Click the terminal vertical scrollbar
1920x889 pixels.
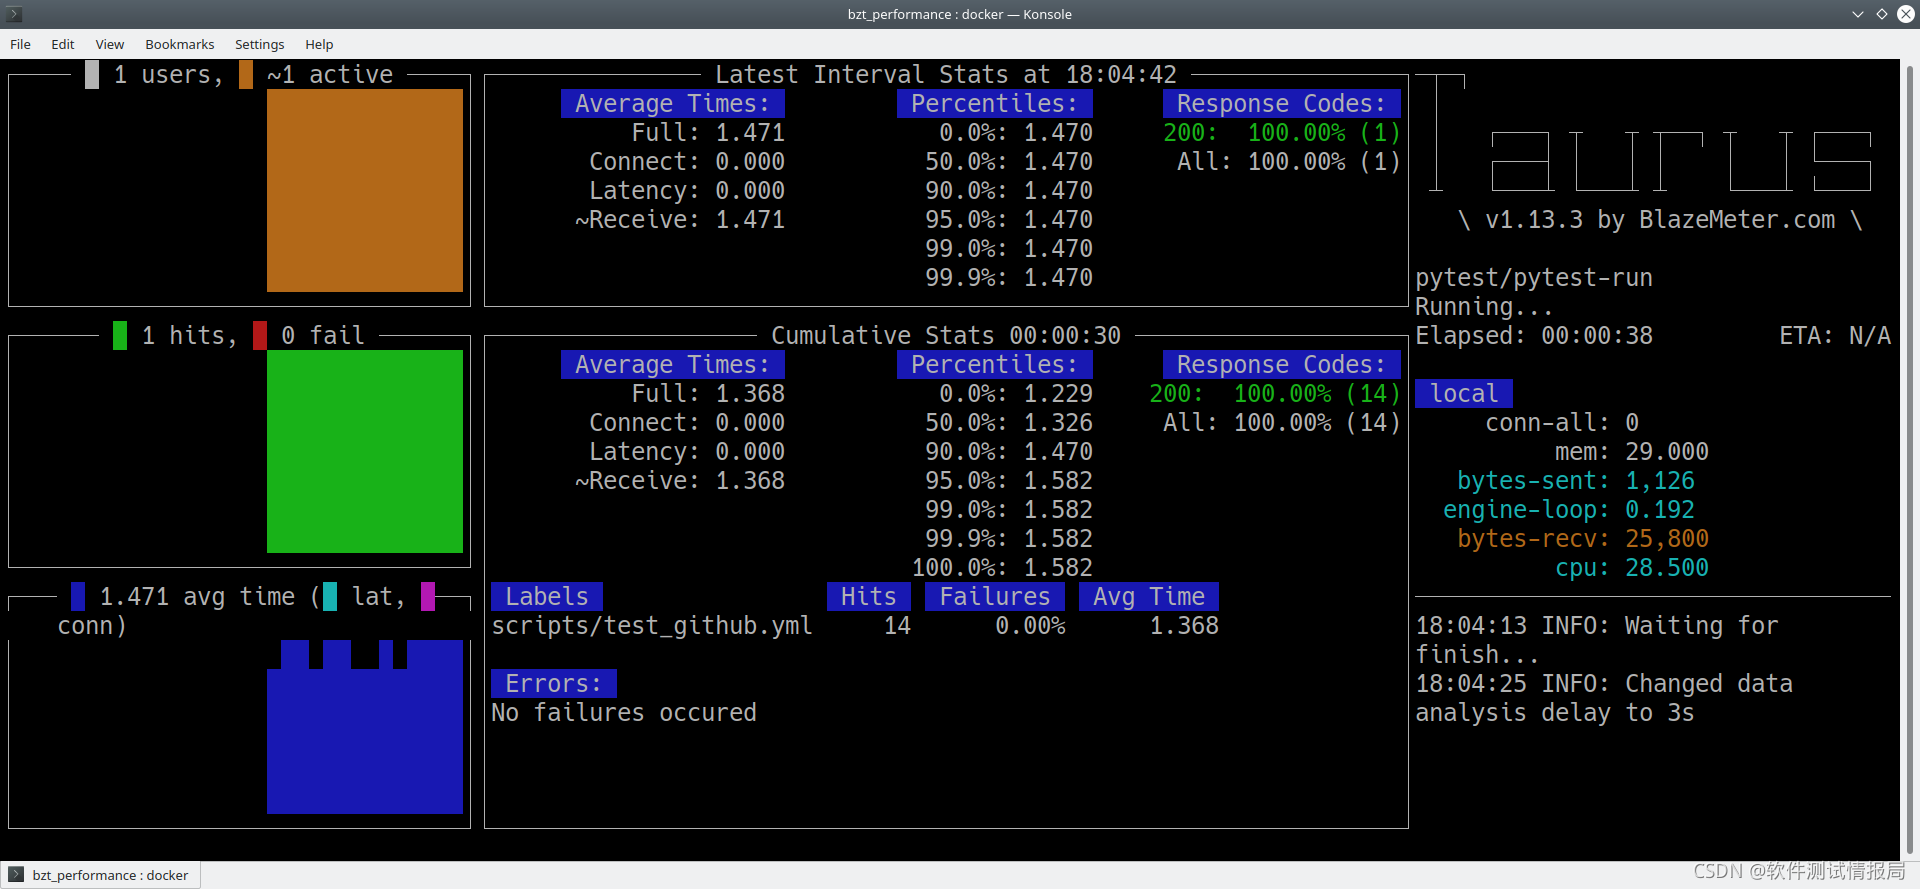[x=1910, y=460]
